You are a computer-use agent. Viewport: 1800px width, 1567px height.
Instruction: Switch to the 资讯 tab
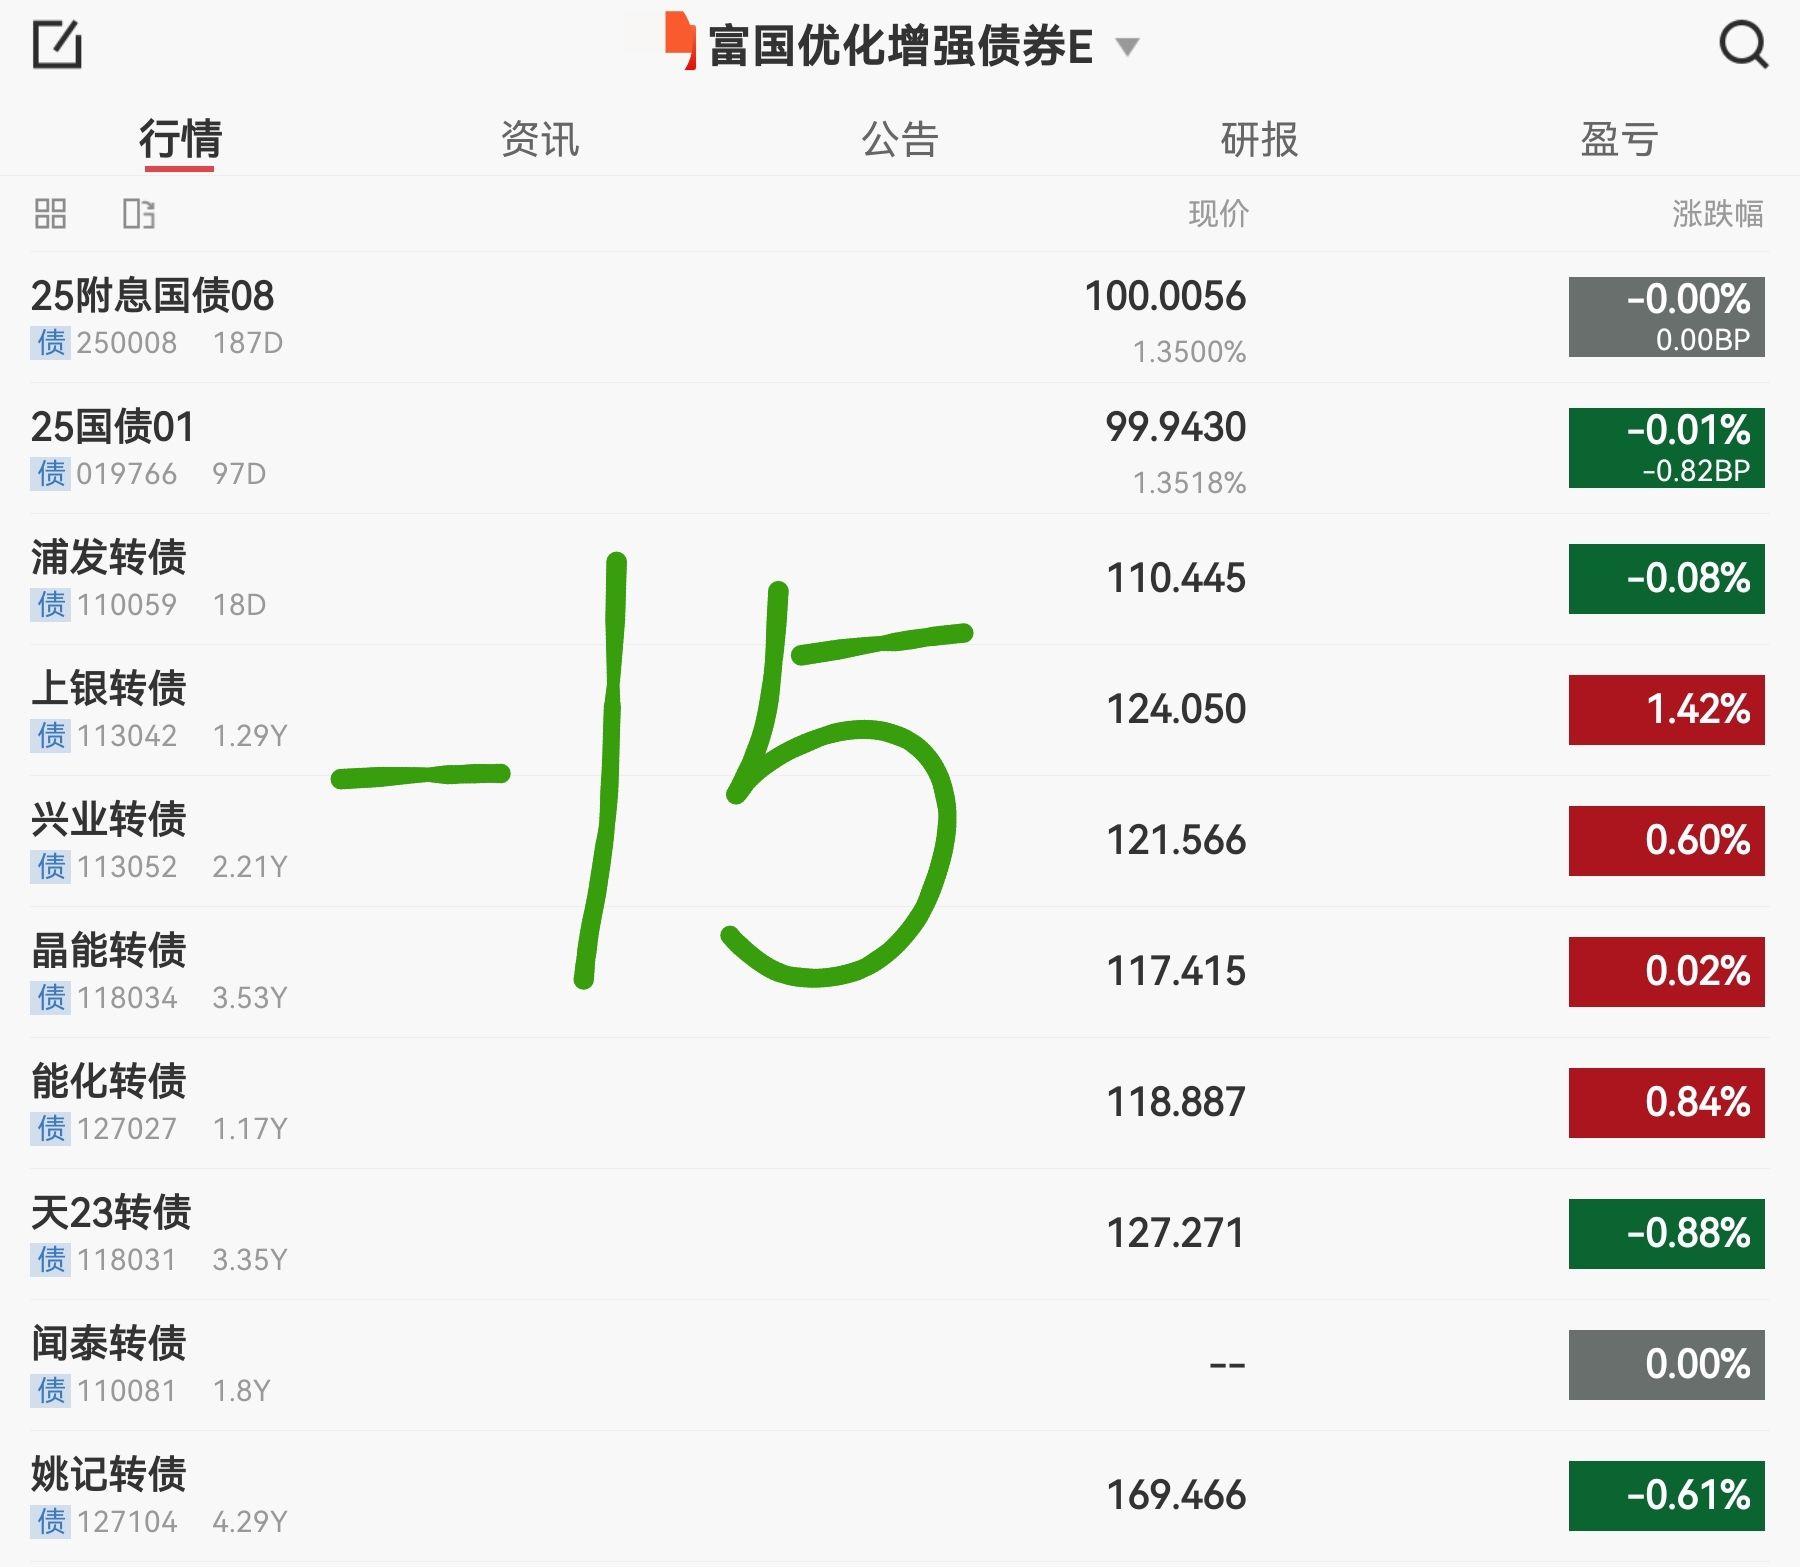(x=540, y=139)
